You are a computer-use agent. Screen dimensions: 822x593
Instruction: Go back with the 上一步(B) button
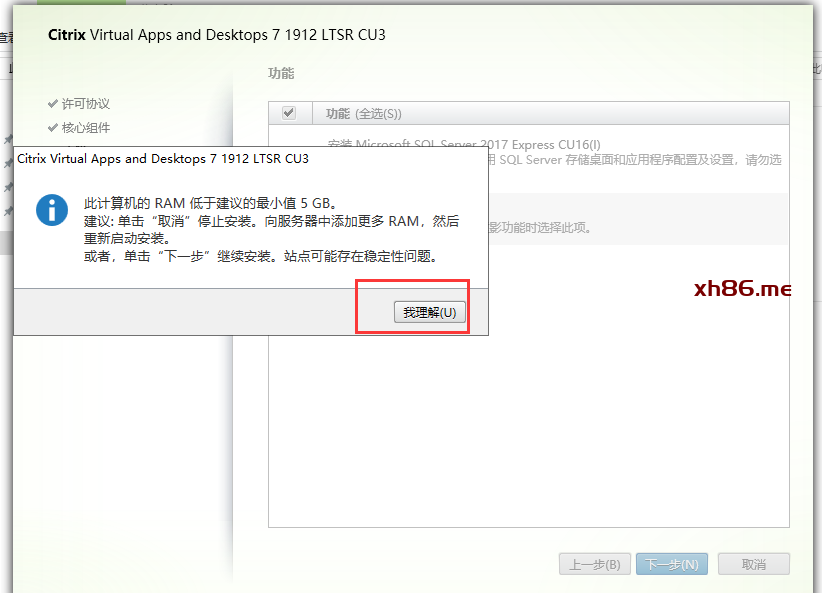[594, 564]
